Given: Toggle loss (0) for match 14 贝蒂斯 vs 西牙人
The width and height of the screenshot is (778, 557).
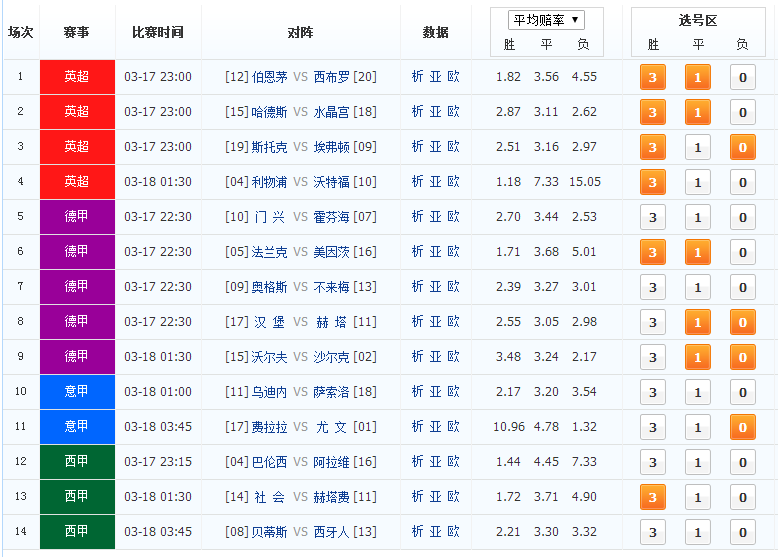Looking at the screenshot, I should coord(743,532).
